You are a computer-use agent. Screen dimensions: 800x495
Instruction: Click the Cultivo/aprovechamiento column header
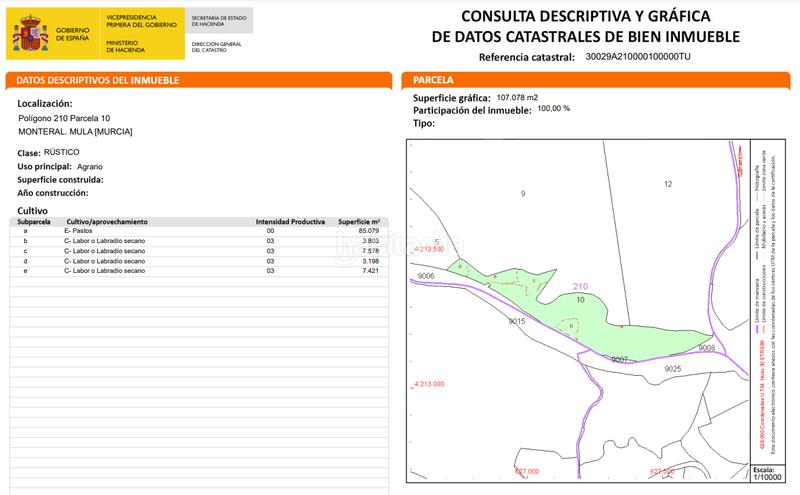click(x=107, y=220)
